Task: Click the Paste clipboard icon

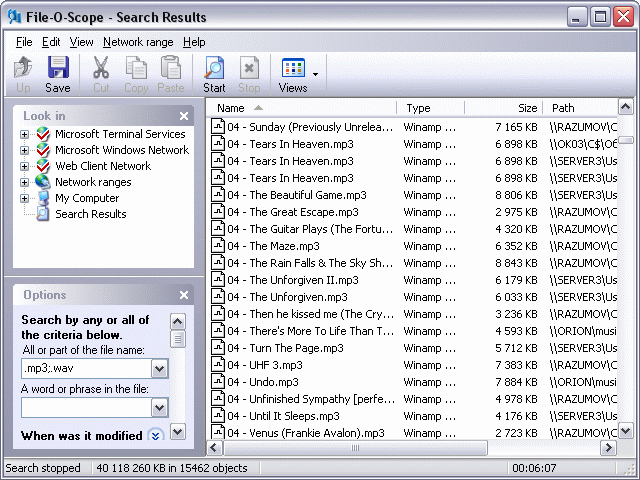Action: coord(171,67)
